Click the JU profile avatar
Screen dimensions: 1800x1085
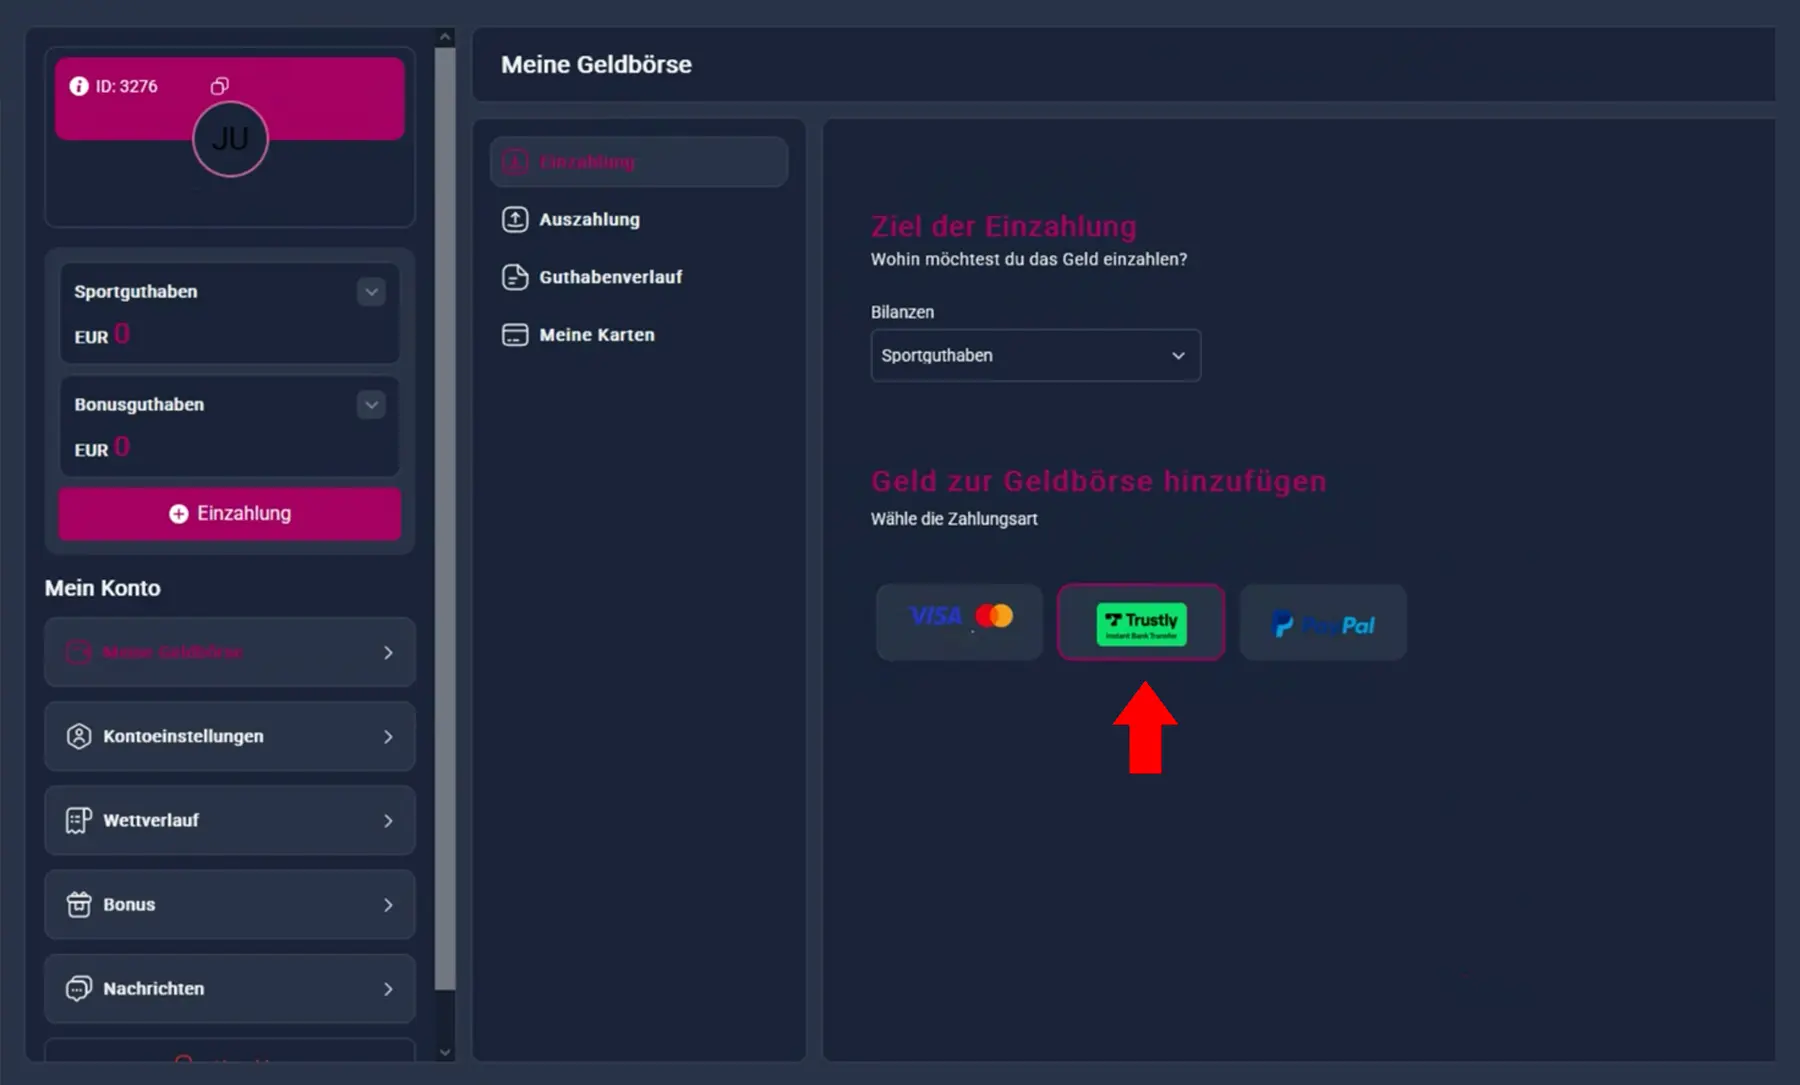[x=230, y=139]
